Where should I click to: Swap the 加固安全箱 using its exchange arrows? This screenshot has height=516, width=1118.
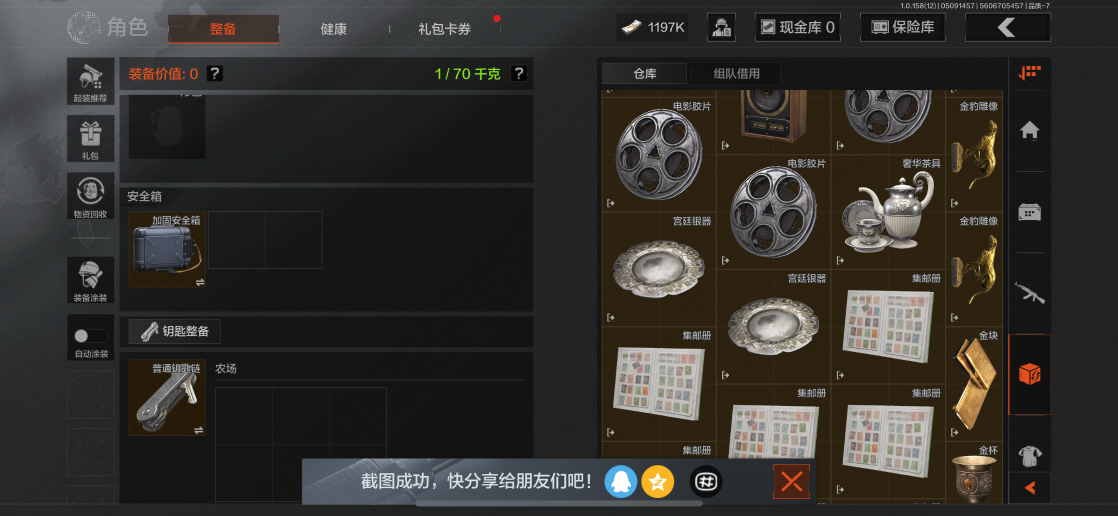200,282
